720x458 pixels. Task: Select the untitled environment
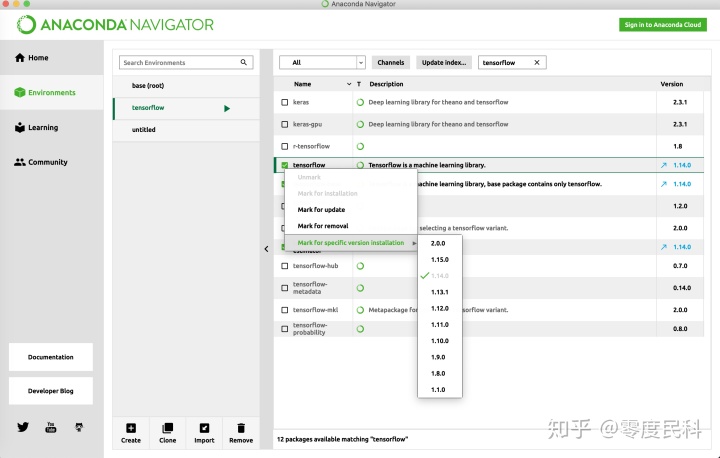[x=186, y=130]
